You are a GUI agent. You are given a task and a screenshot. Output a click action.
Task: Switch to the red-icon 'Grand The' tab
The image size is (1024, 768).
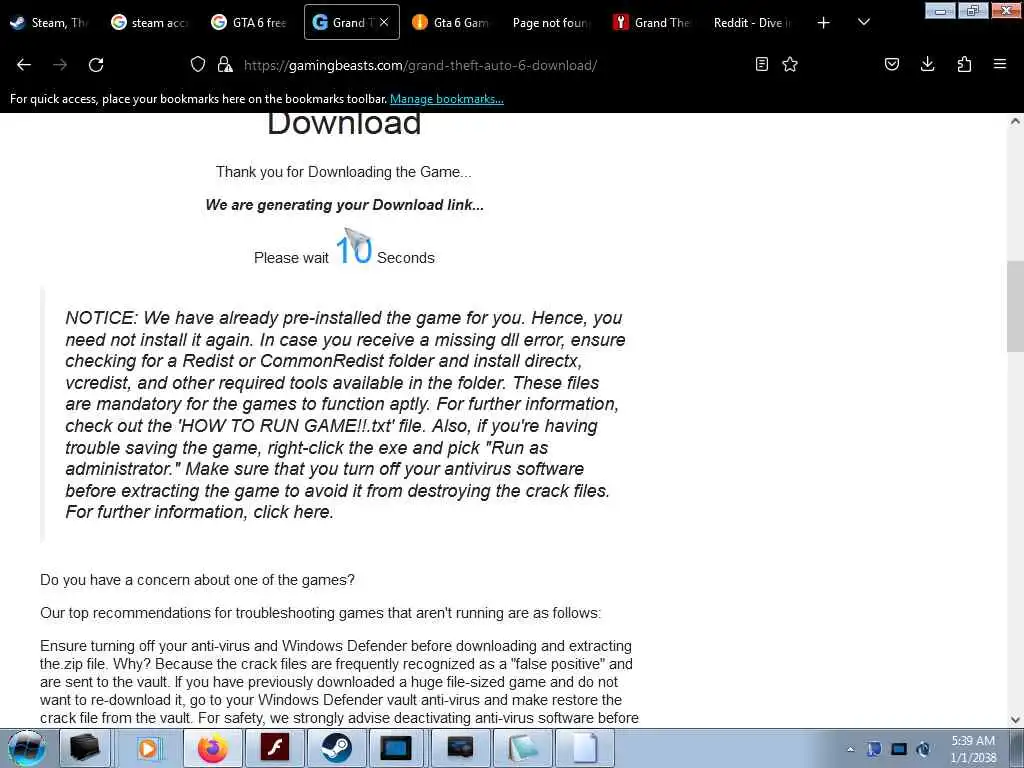(651, 22)
